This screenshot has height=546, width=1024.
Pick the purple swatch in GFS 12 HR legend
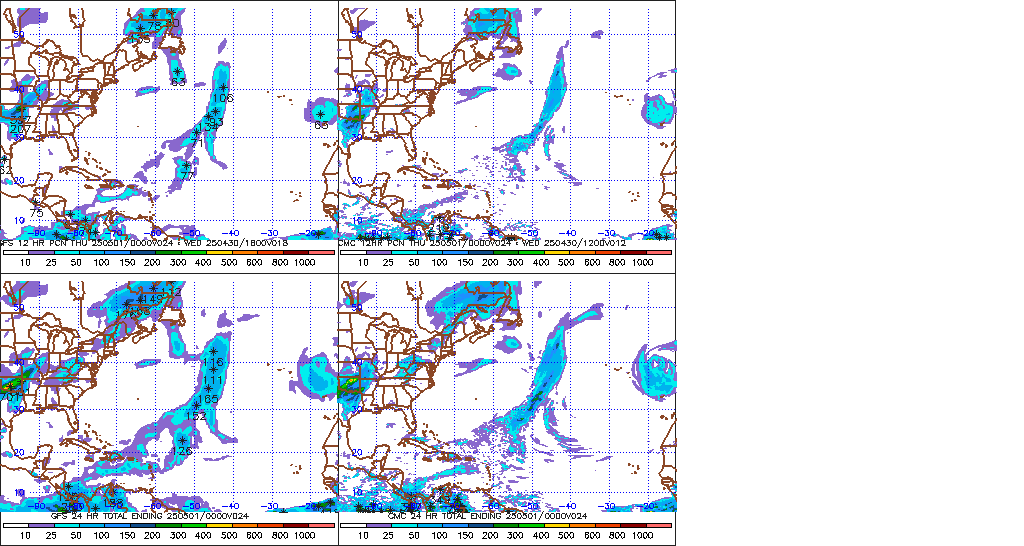coord(41,252)
